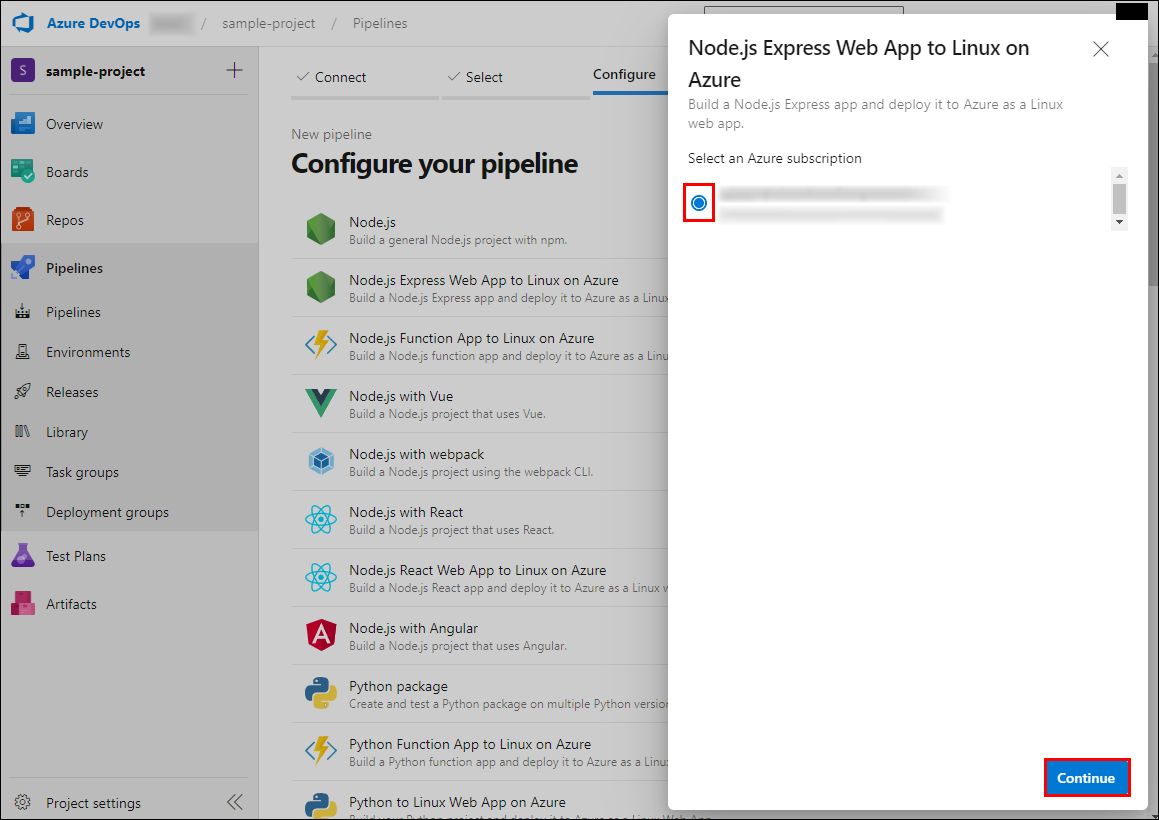Select Python Function App to Linux on Azure
1159x820 pixels.
coord(470,744)
